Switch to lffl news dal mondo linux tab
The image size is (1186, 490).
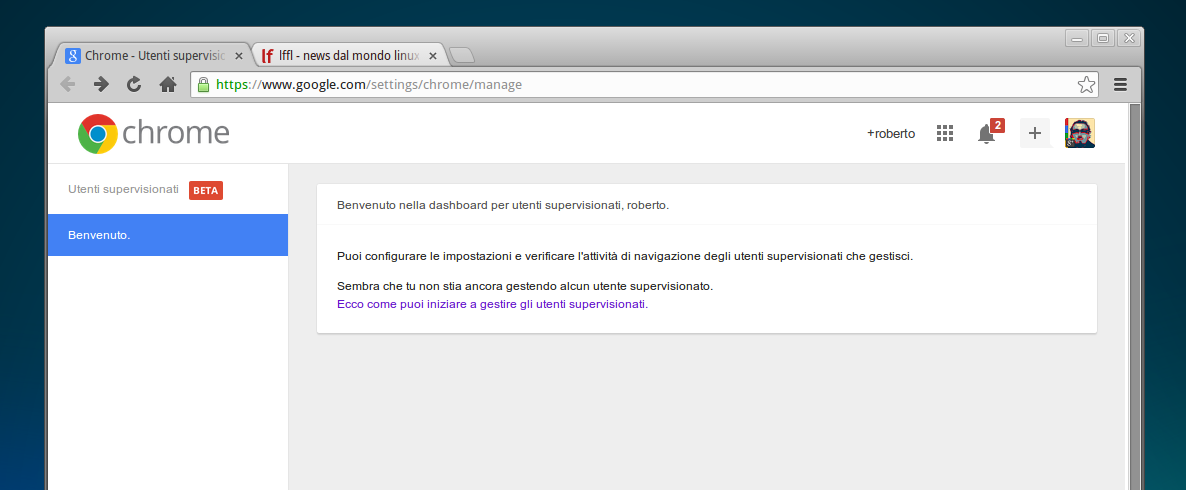348,56
